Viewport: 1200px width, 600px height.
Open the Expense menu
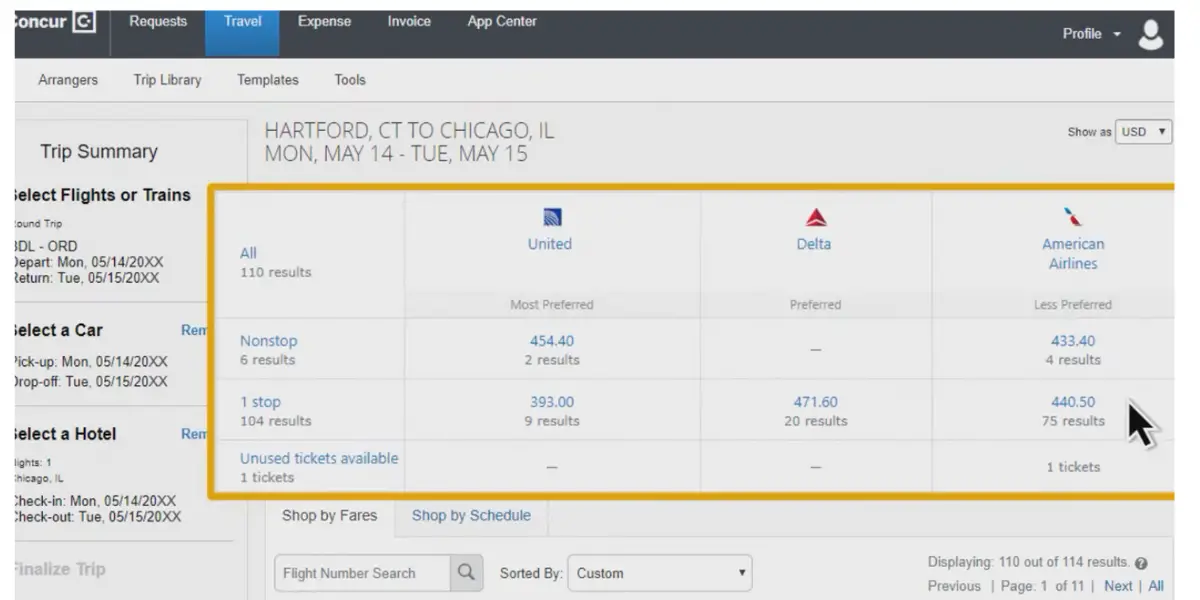pos(324,21)
